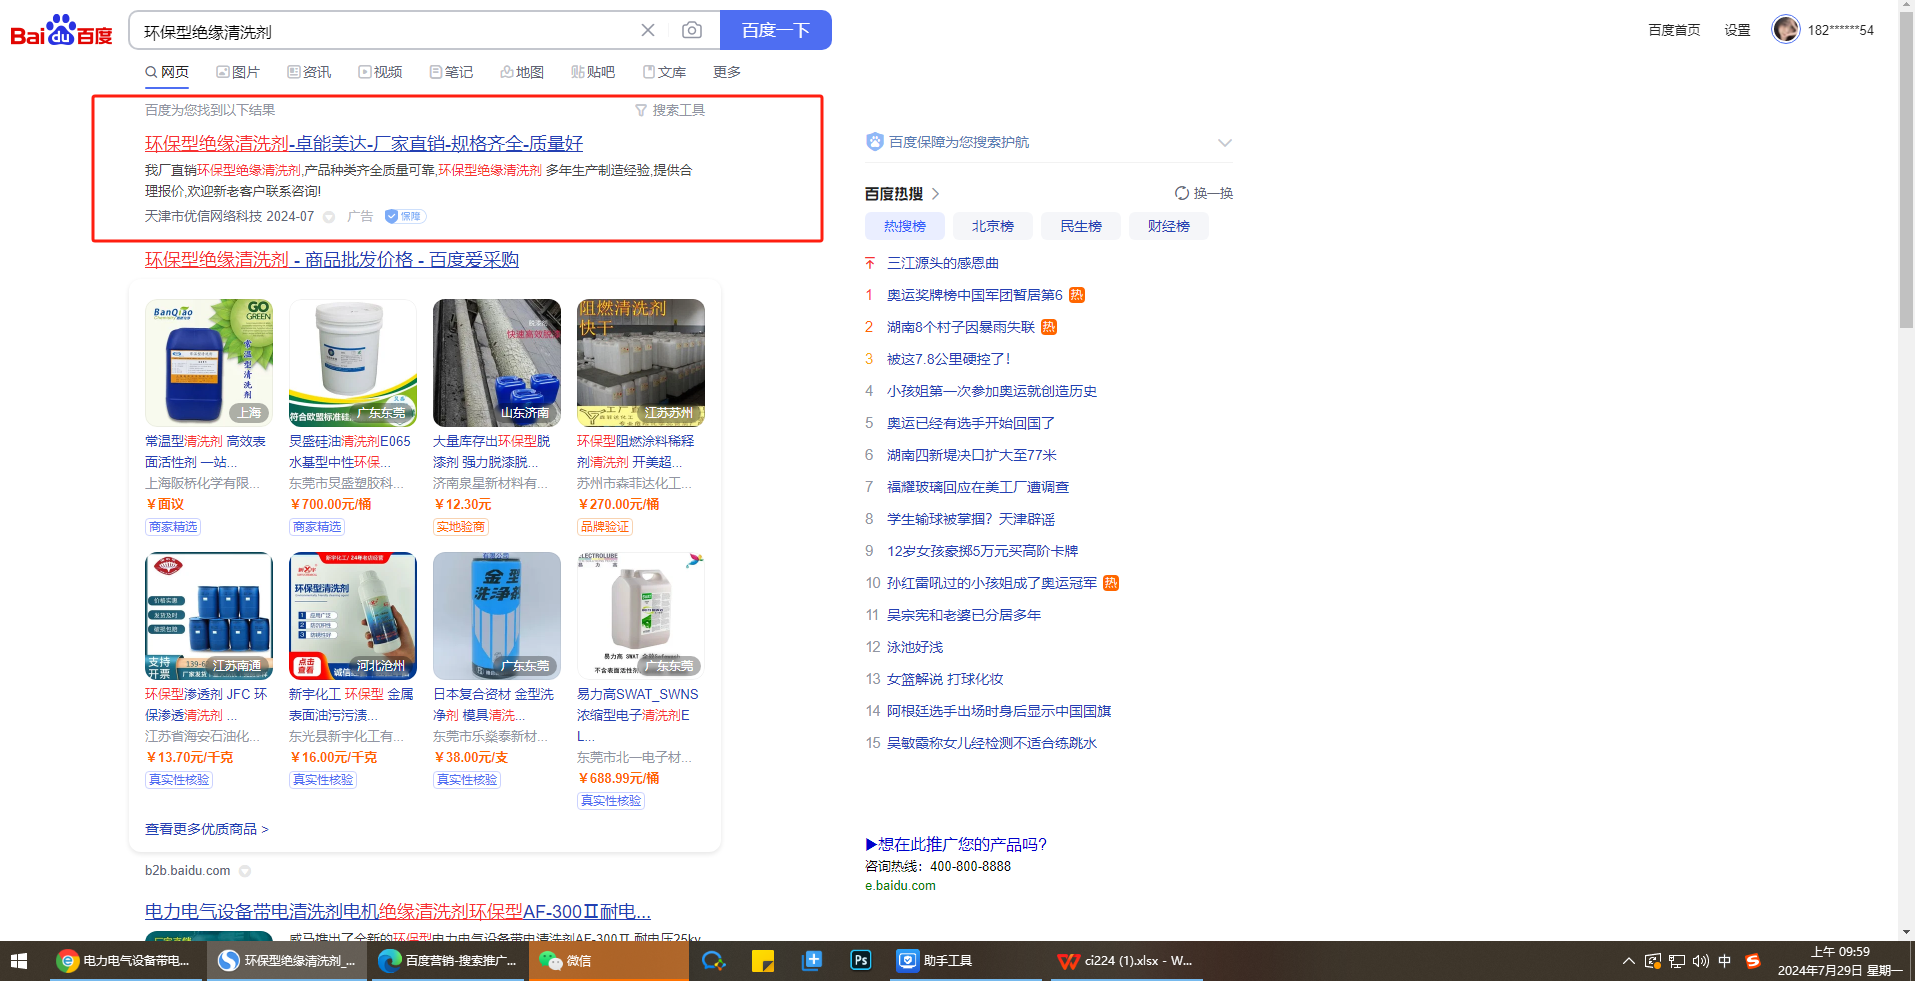The image size is (1915, 981).
Task: Open the 上海 blue barrel product image
Action: 209,363
